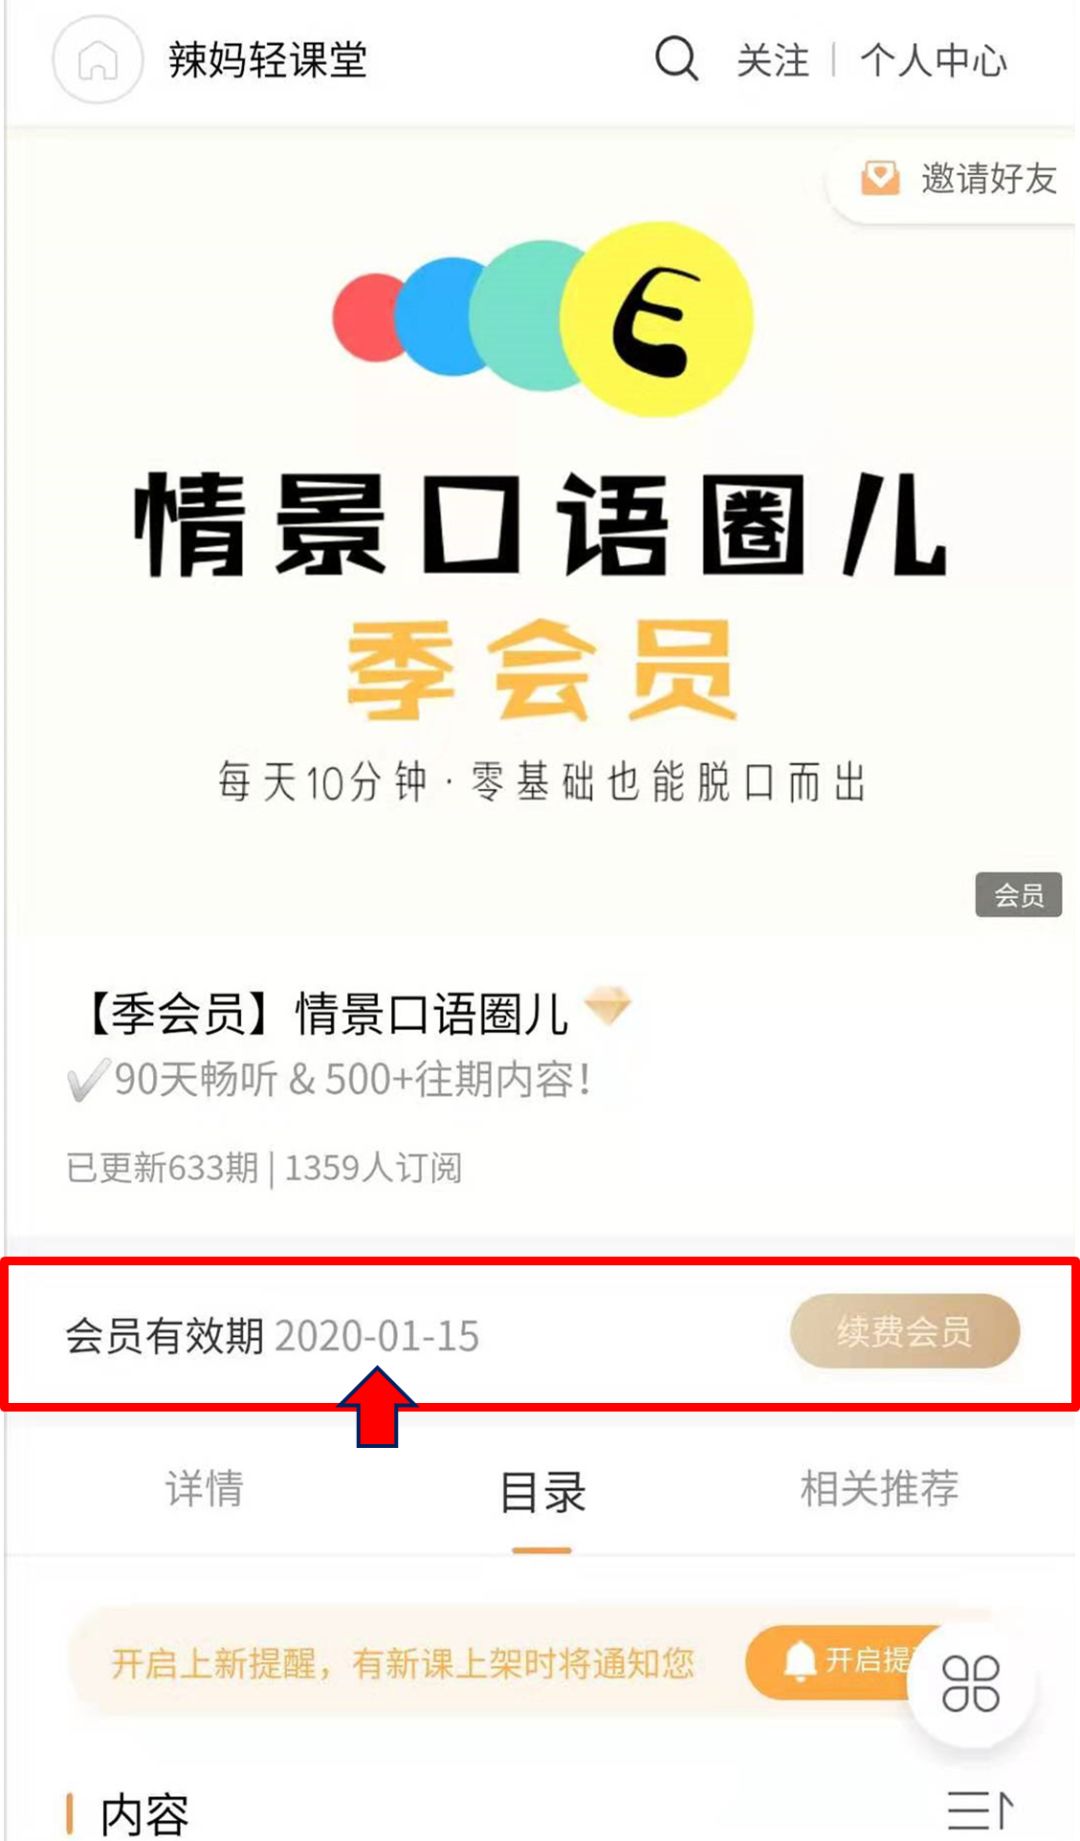Screen dimensions: 1080x1841
Task: Open 个人中心 personal center
Action: point(934,60)
